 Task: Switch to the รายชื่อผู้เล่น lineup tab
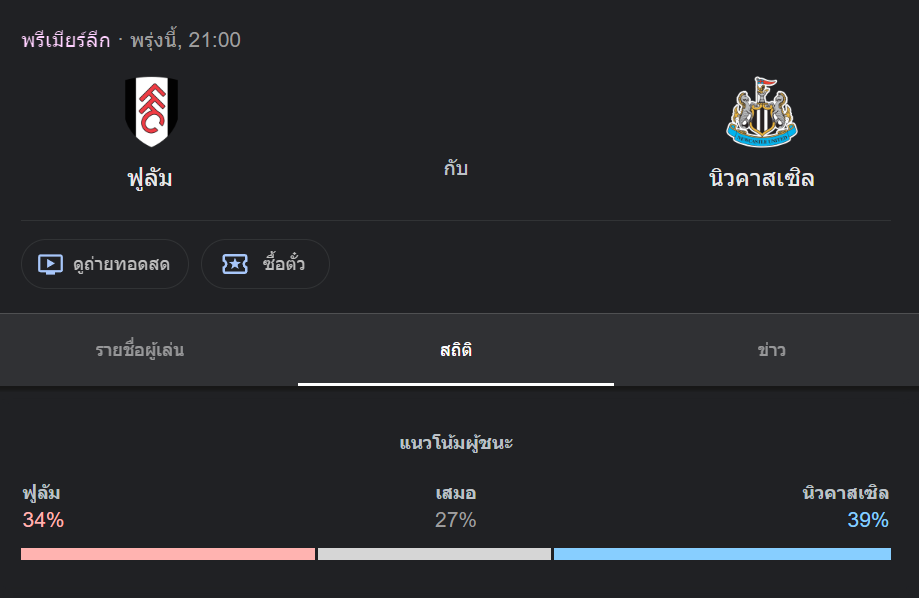pyautogui.click(x=139, y=350)
